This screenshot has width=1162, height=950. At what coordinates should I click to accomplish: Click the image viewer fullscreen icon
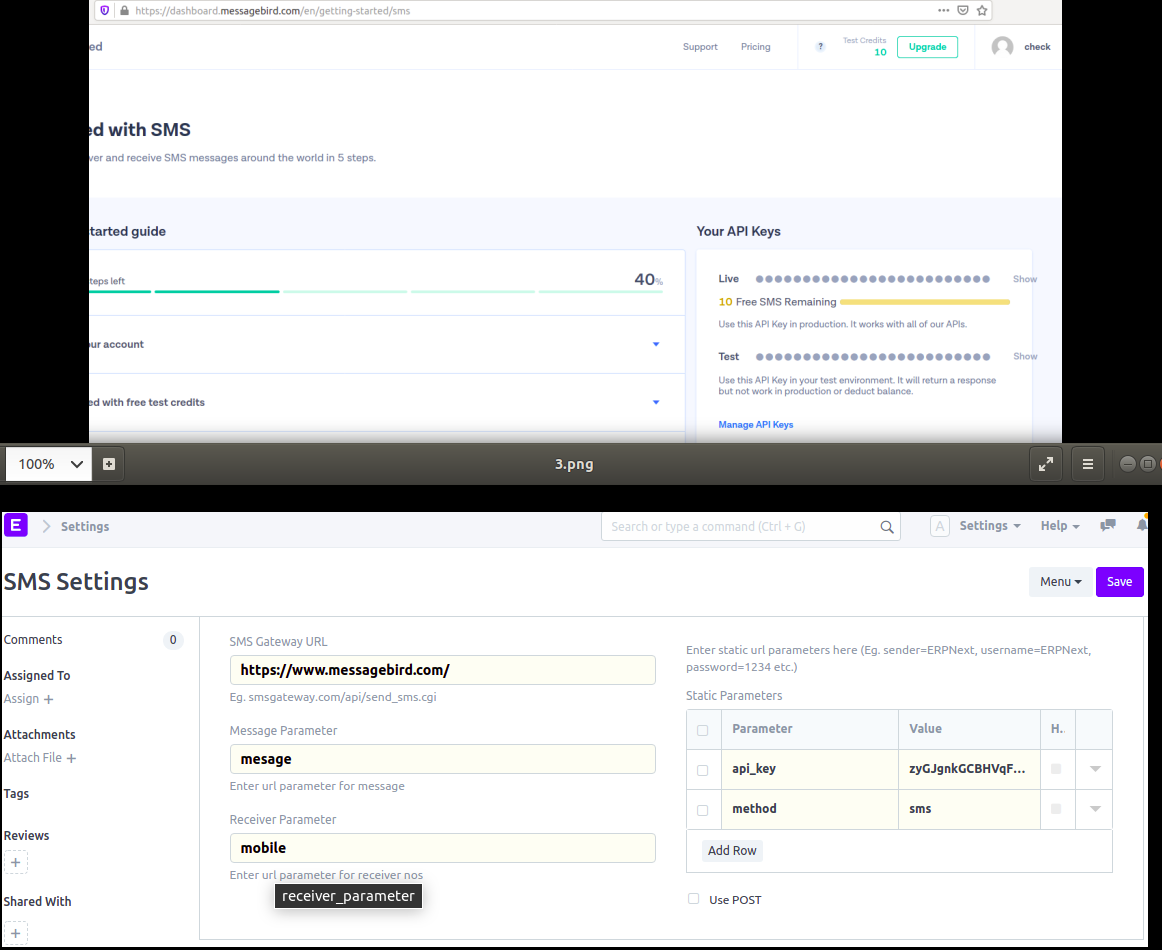(1046, 464)
